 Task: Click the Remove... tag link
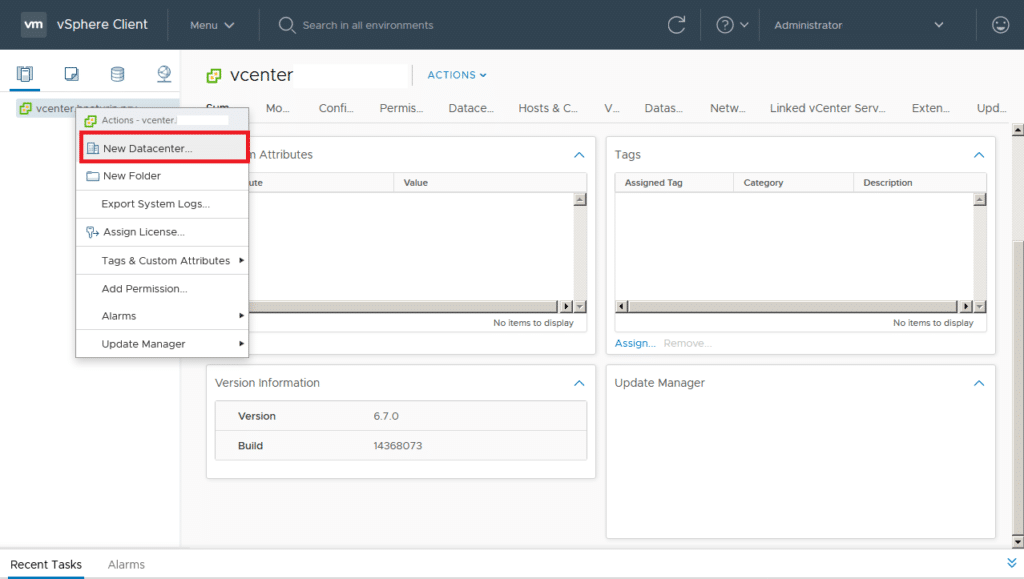pos(688,343)
